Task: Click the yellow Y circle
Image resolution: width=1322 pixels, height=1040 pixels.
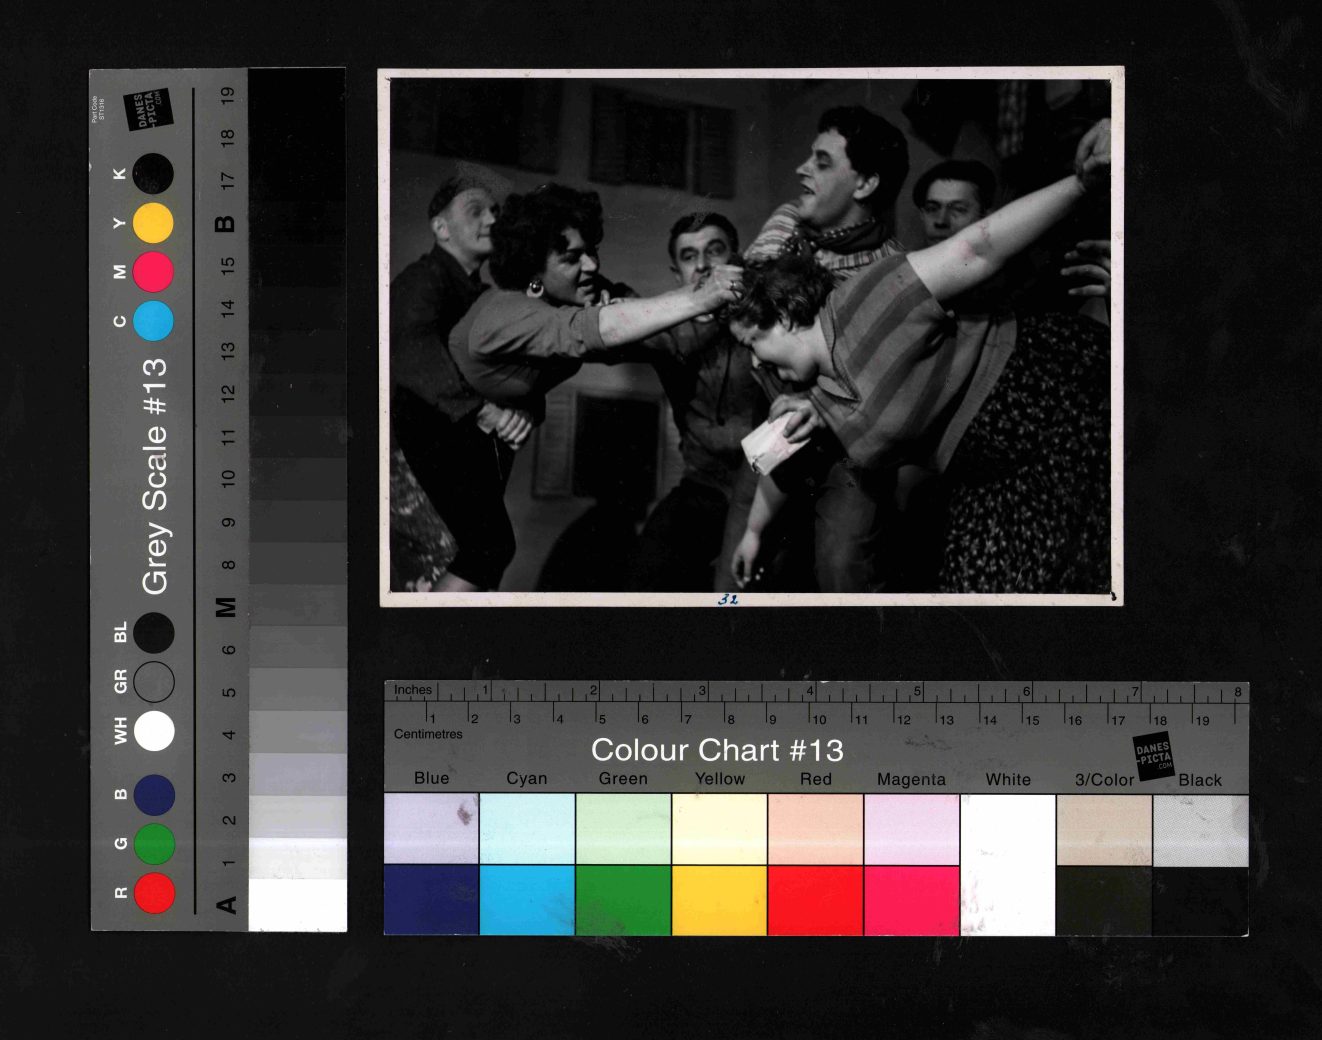Action: 153,223
